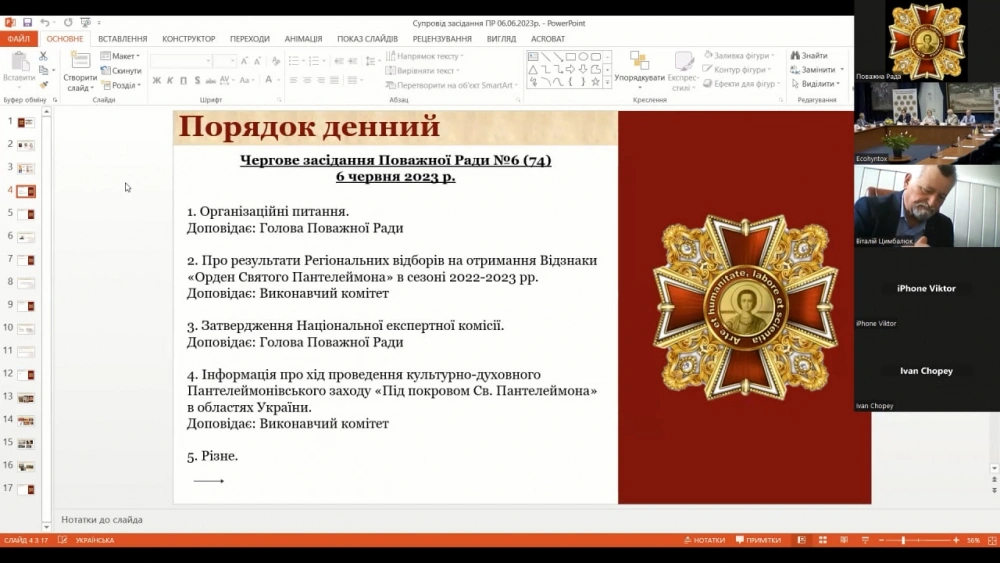The width and height of the screenshot is (1000, 563).
Task: Switch to ПОКАЗ СЛАЙДІВ tab
Action: tap(367, 39)
